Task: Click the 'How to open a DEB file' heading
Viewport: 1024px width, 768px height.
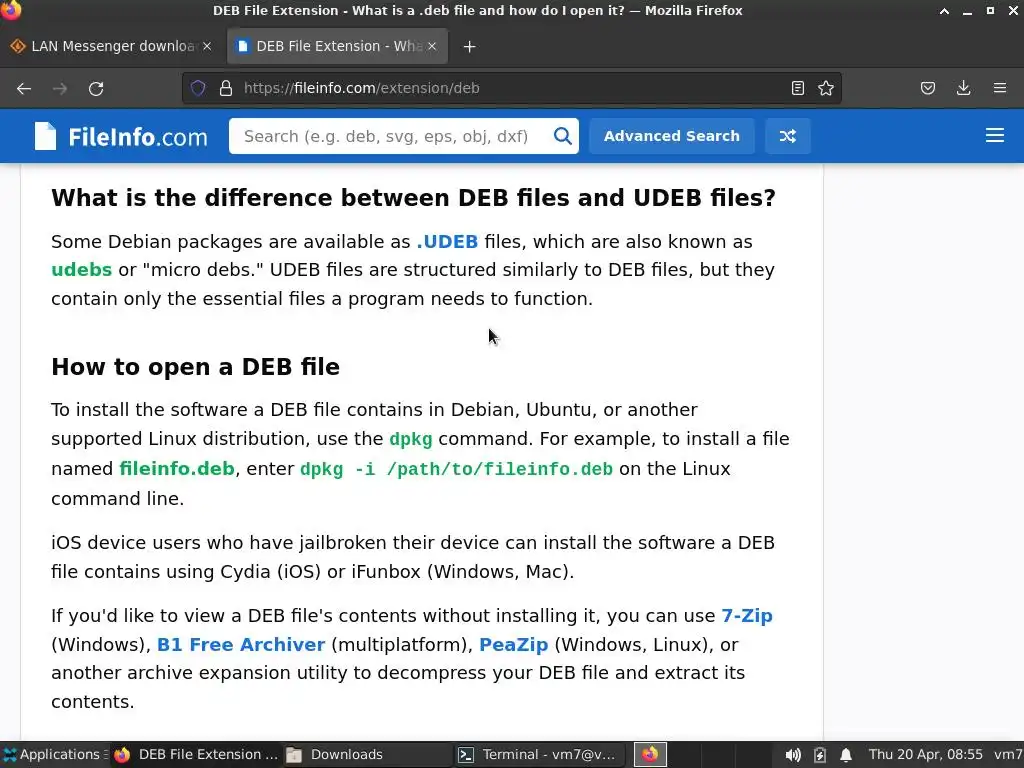Action: (195, 367)
